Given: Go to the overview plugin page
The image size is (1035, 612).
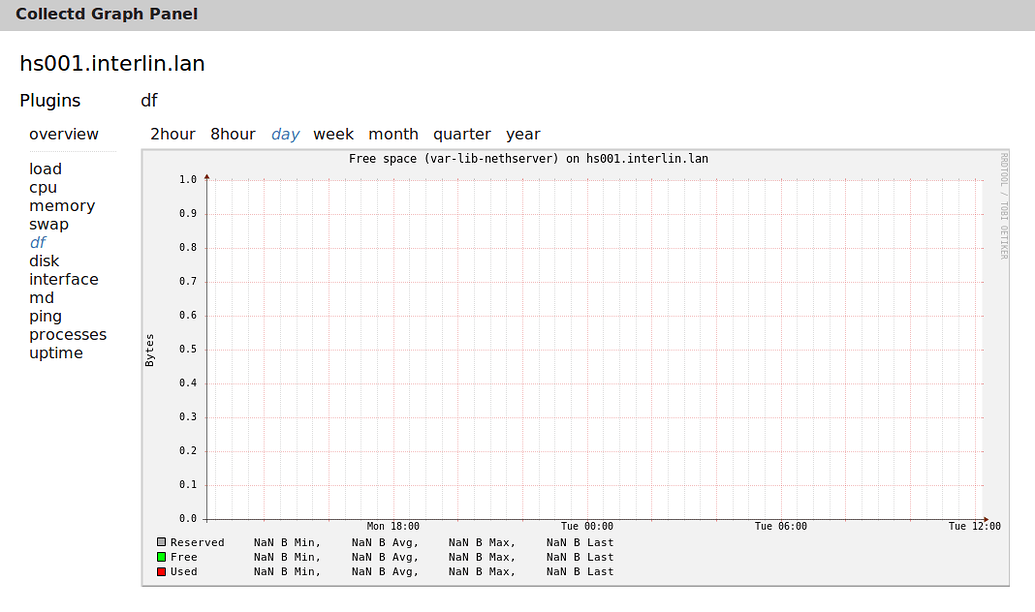Looking at the screenshot, I should pos(63,134).
